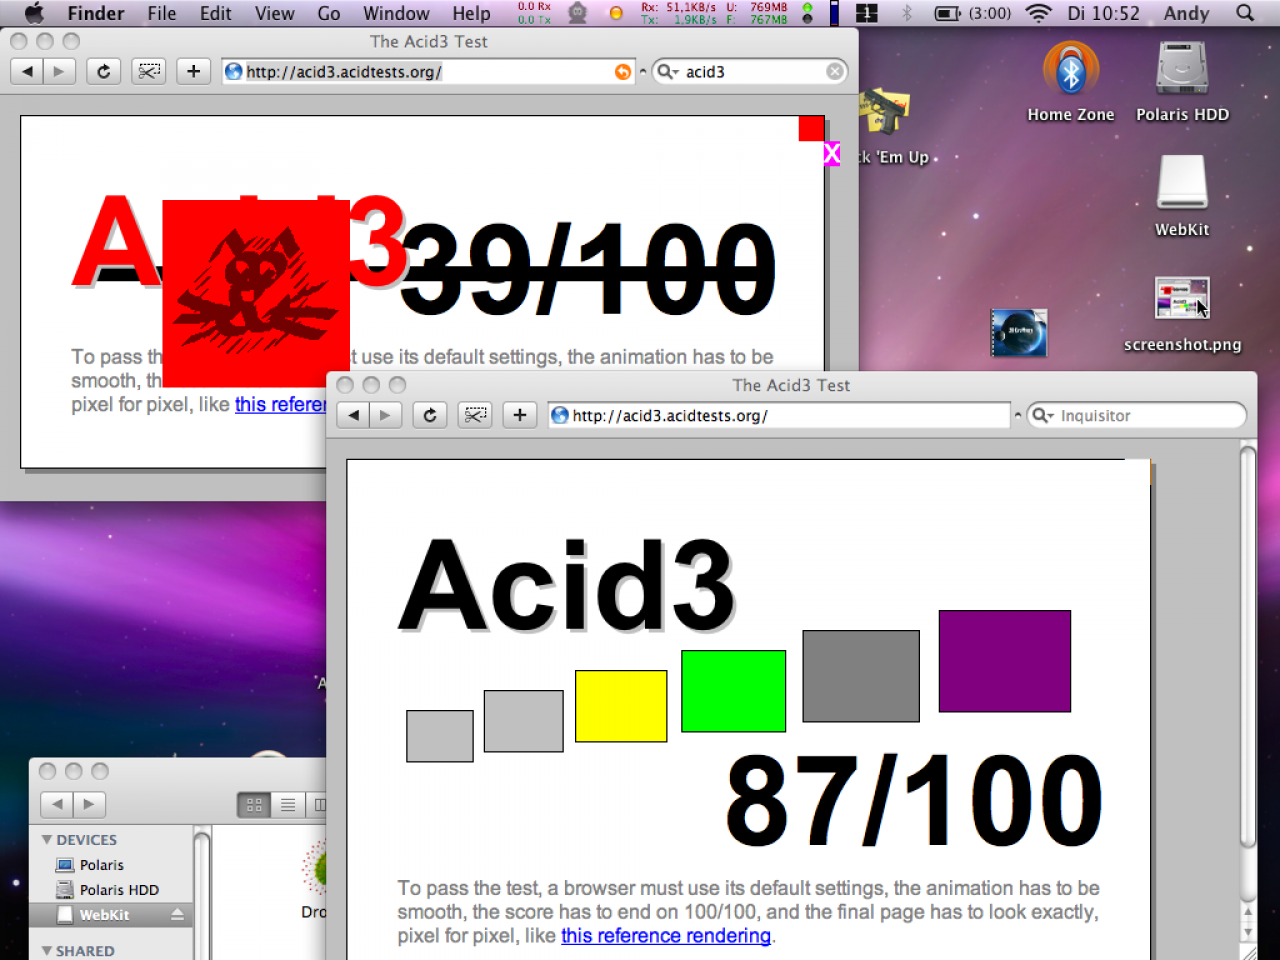Click the dark gray box on Acid3 page

[861, 676]
